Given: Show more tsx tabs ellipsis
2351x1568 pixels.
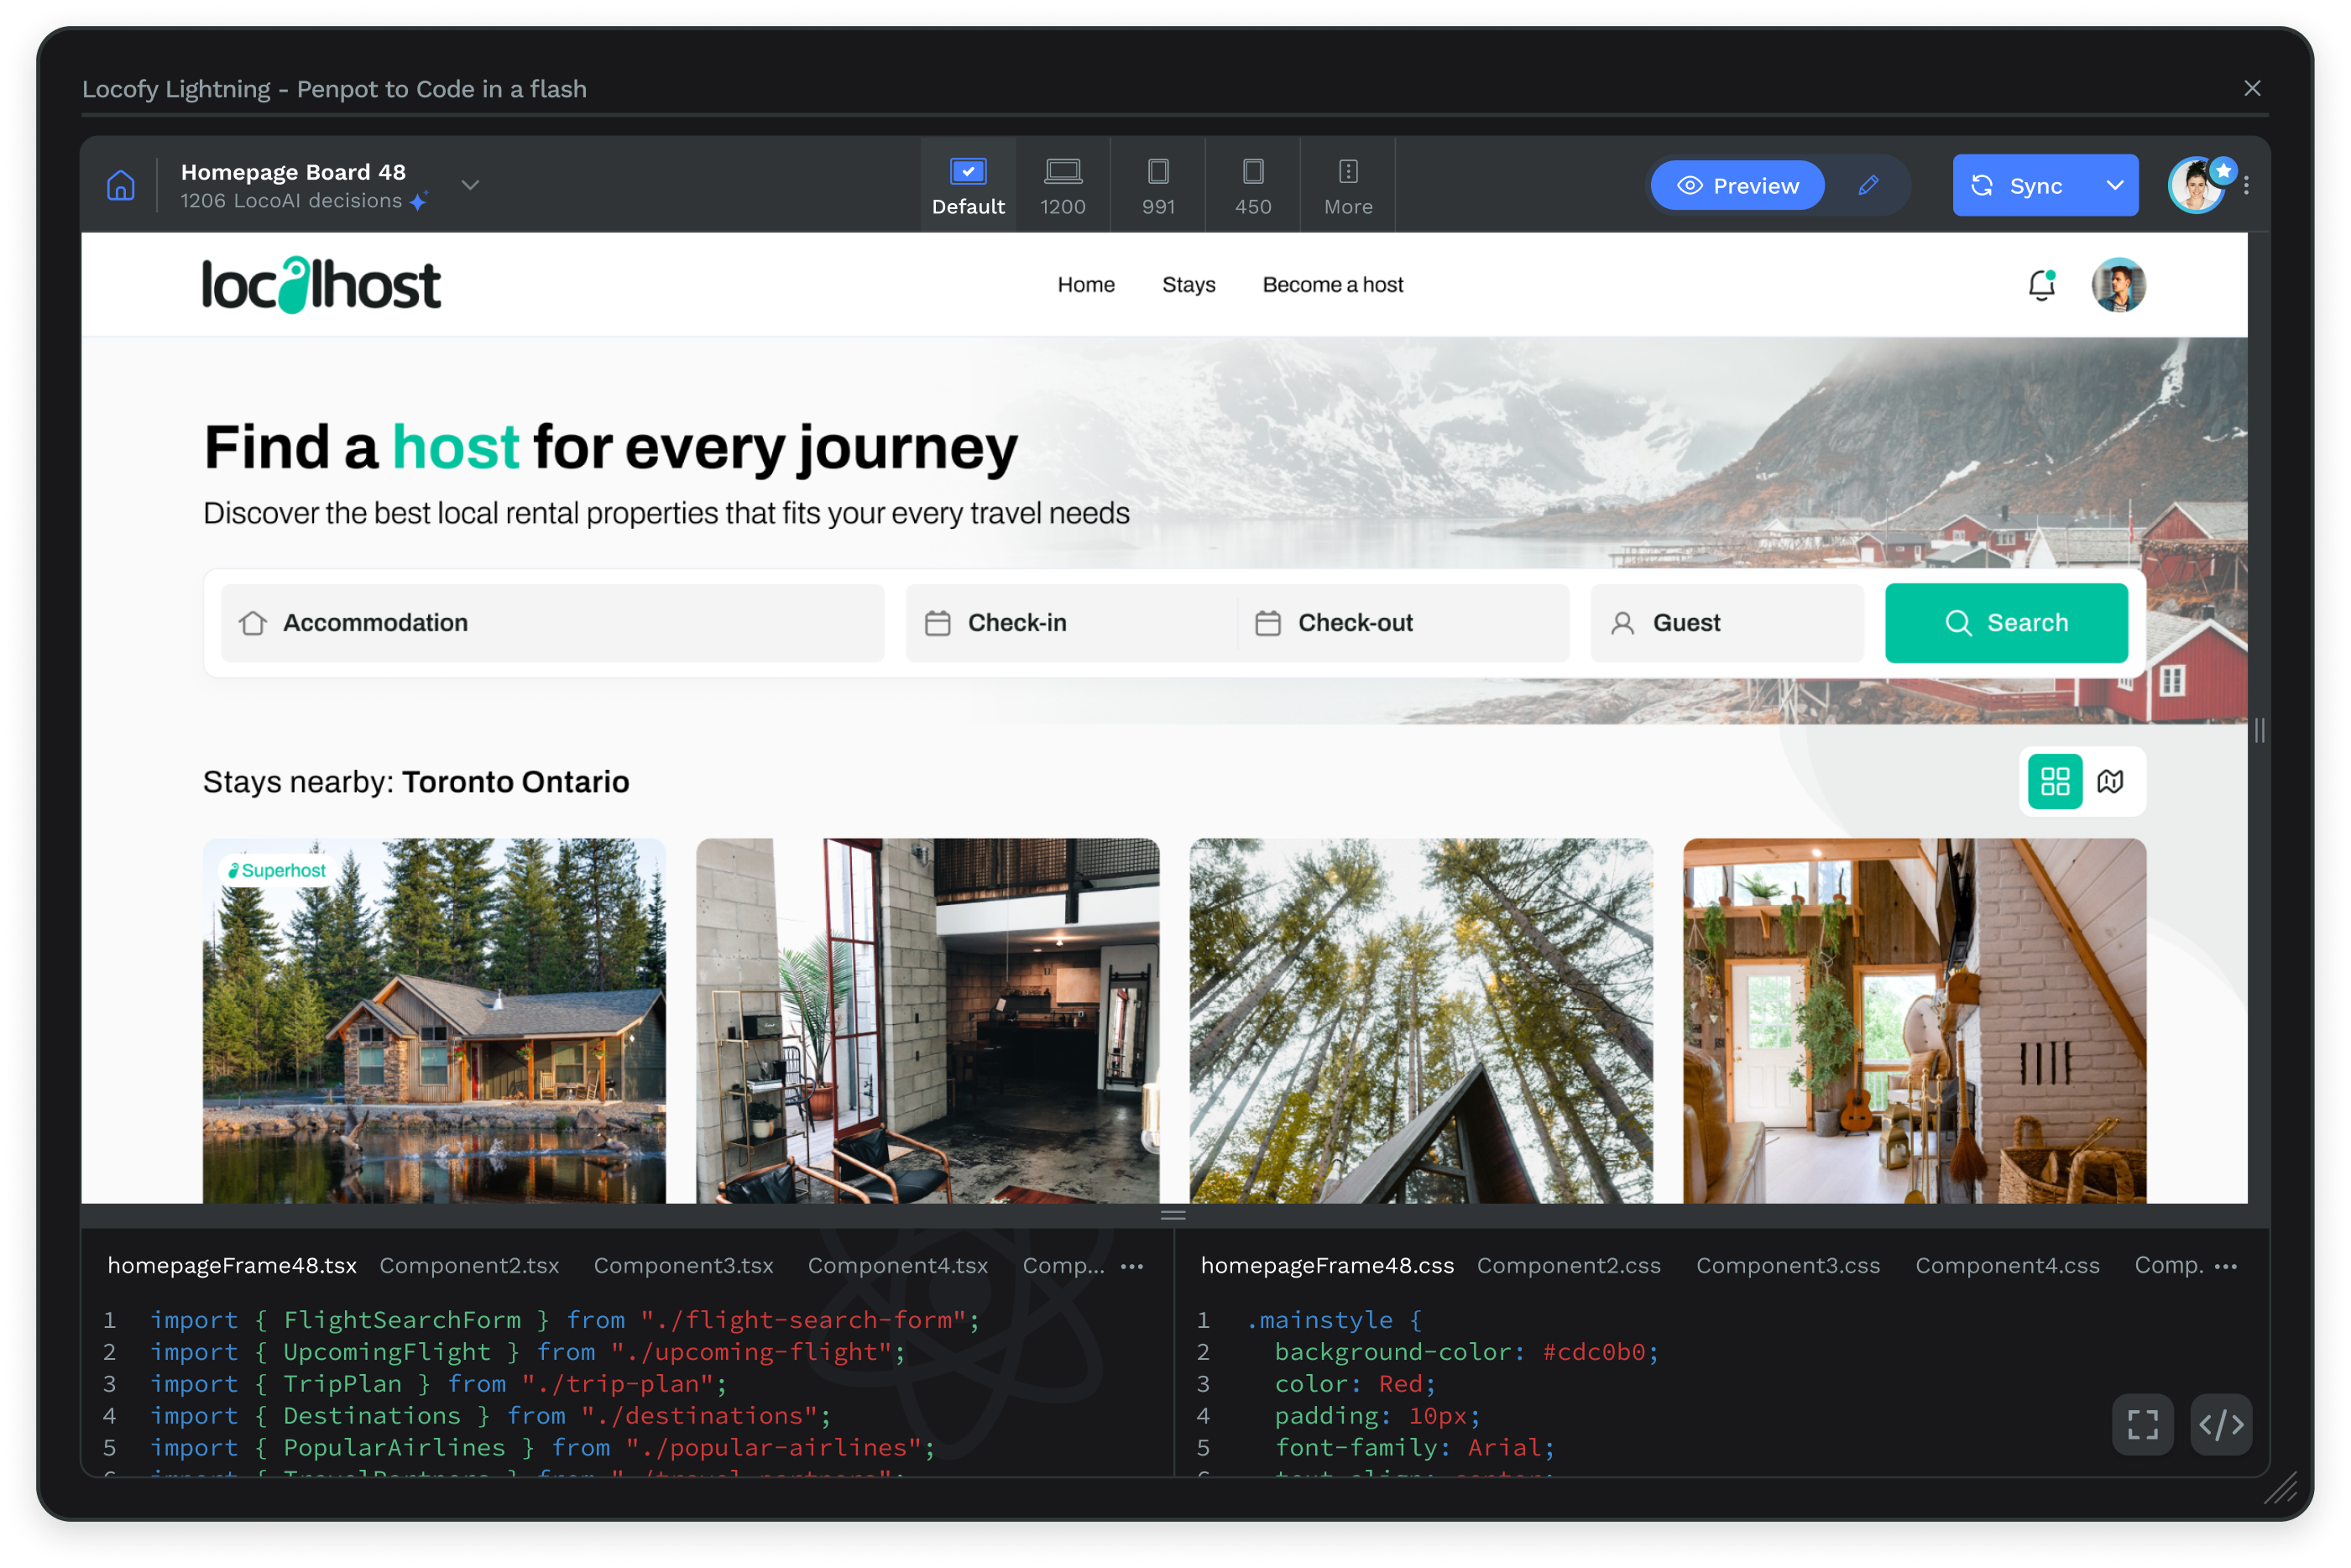Looking at the screenshot, I should pyautogui.click(x=1132, y=1267).
